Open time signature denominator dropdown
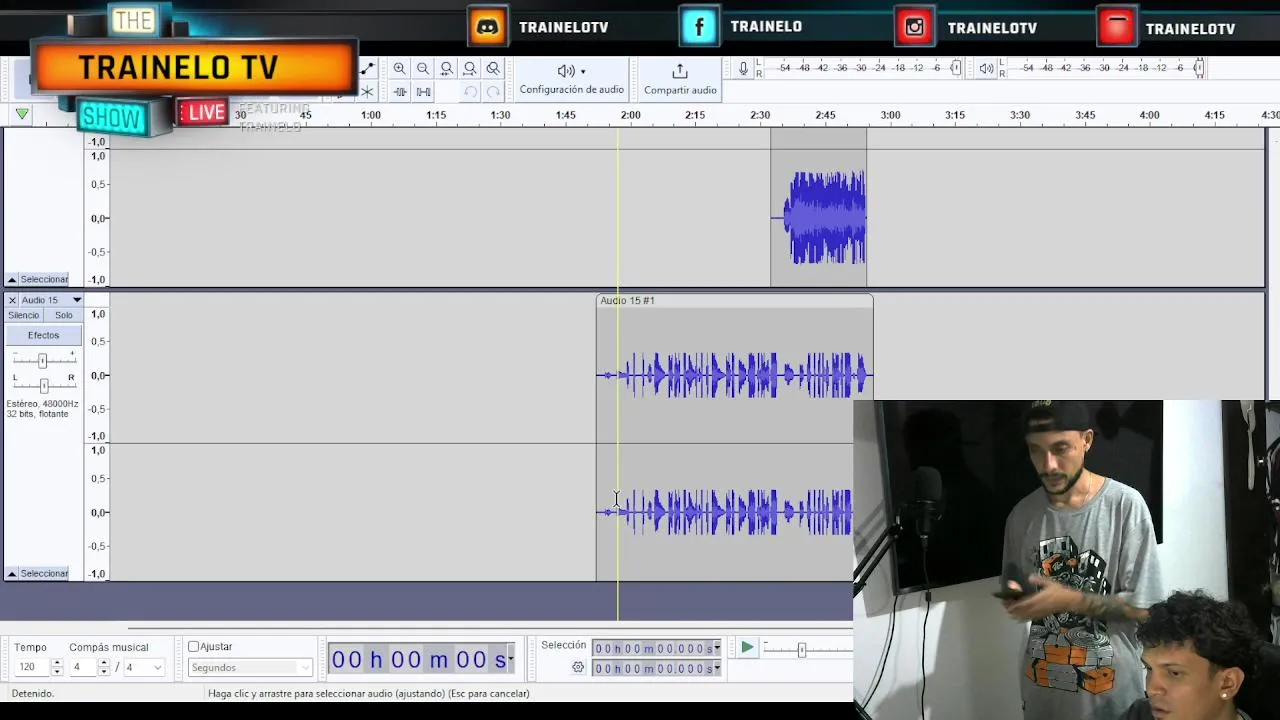Screen dimensions: 1280x720 (144, 667)
